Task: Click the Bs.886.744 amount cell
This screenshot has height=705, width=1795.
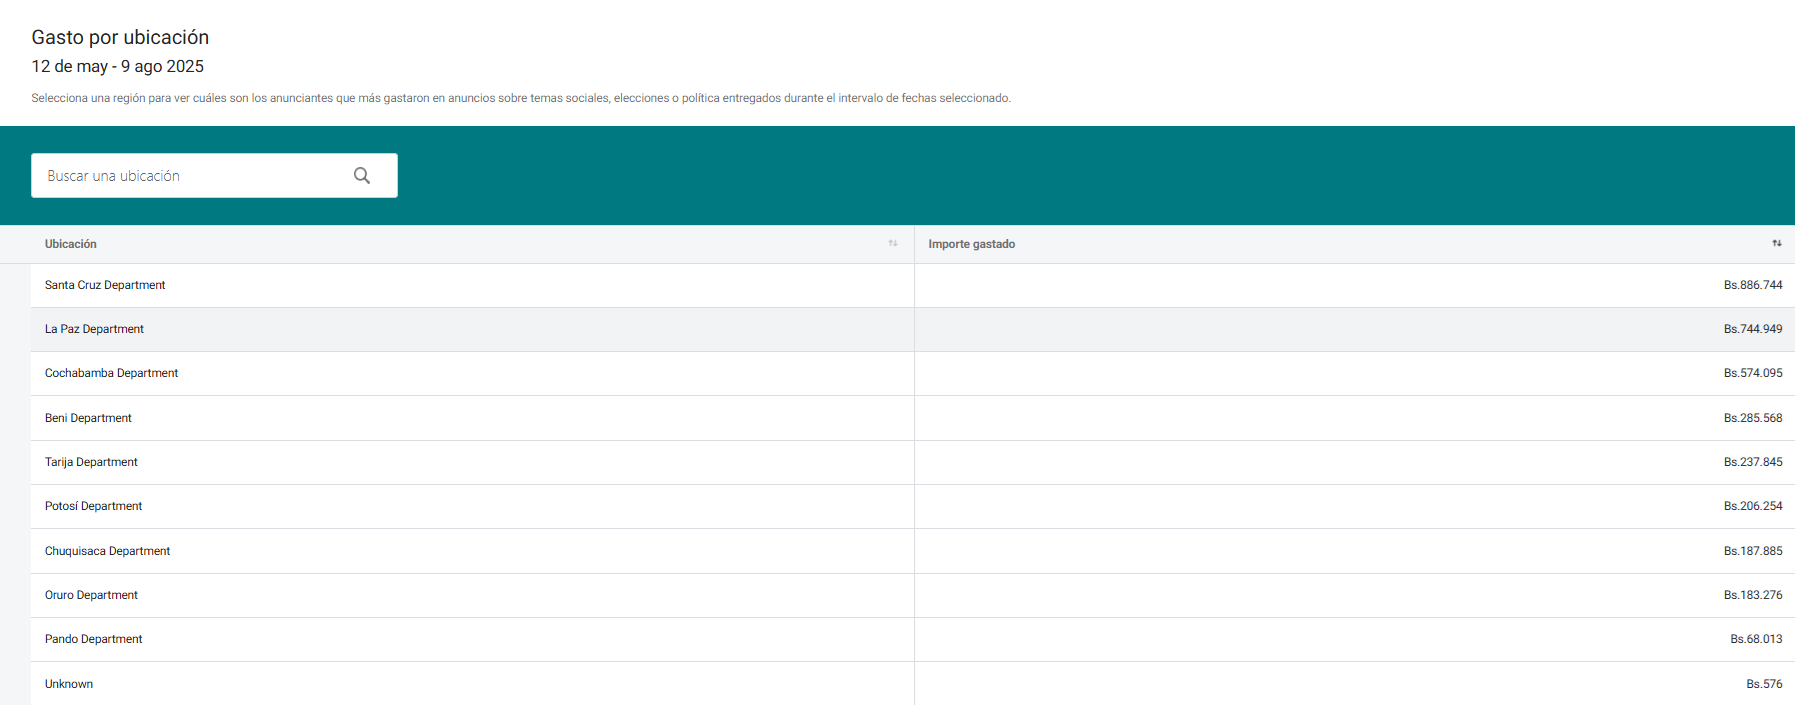Action: [1752, 285]
